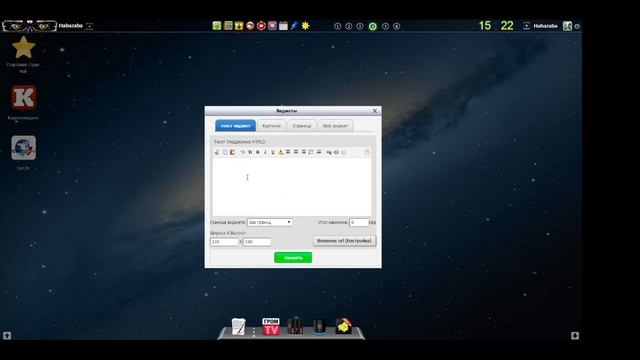Screen dimensions: 640x360
Task: Switch to the Страница tab
Action: pos(302,126)
